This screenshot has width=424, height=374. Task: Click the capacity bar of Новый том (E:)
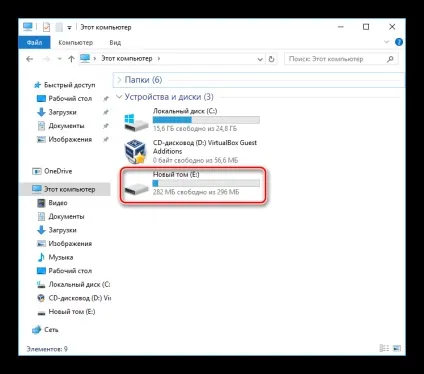[206, 183]
